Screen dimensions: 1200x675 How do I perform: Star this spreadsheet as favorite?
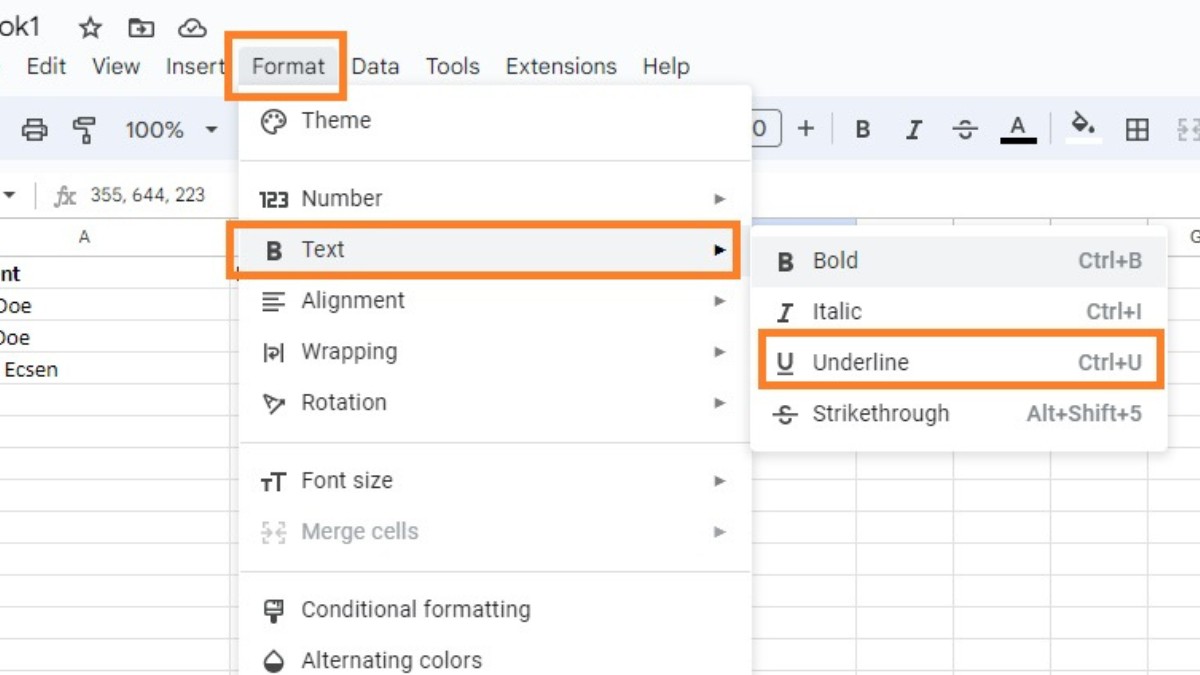[90, 28]
